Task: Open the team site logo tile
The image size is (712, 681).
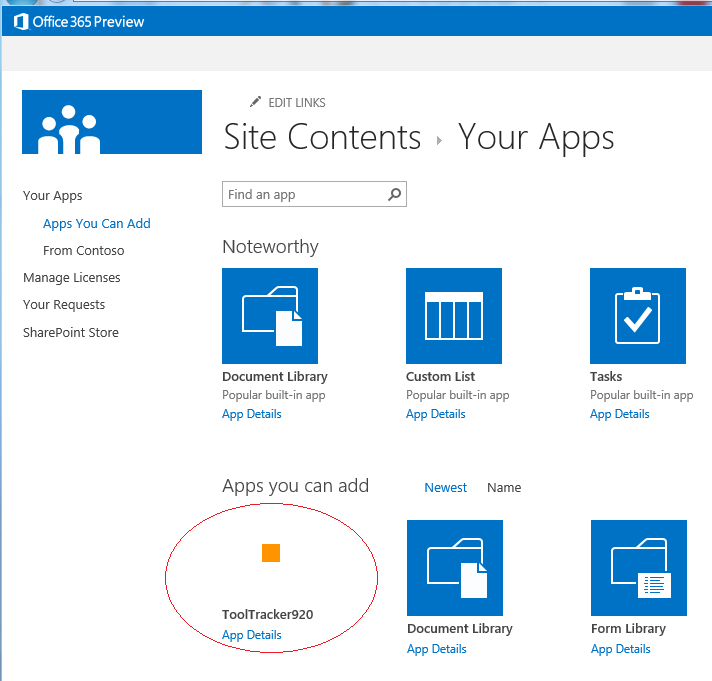Action: tap(112, 123)
